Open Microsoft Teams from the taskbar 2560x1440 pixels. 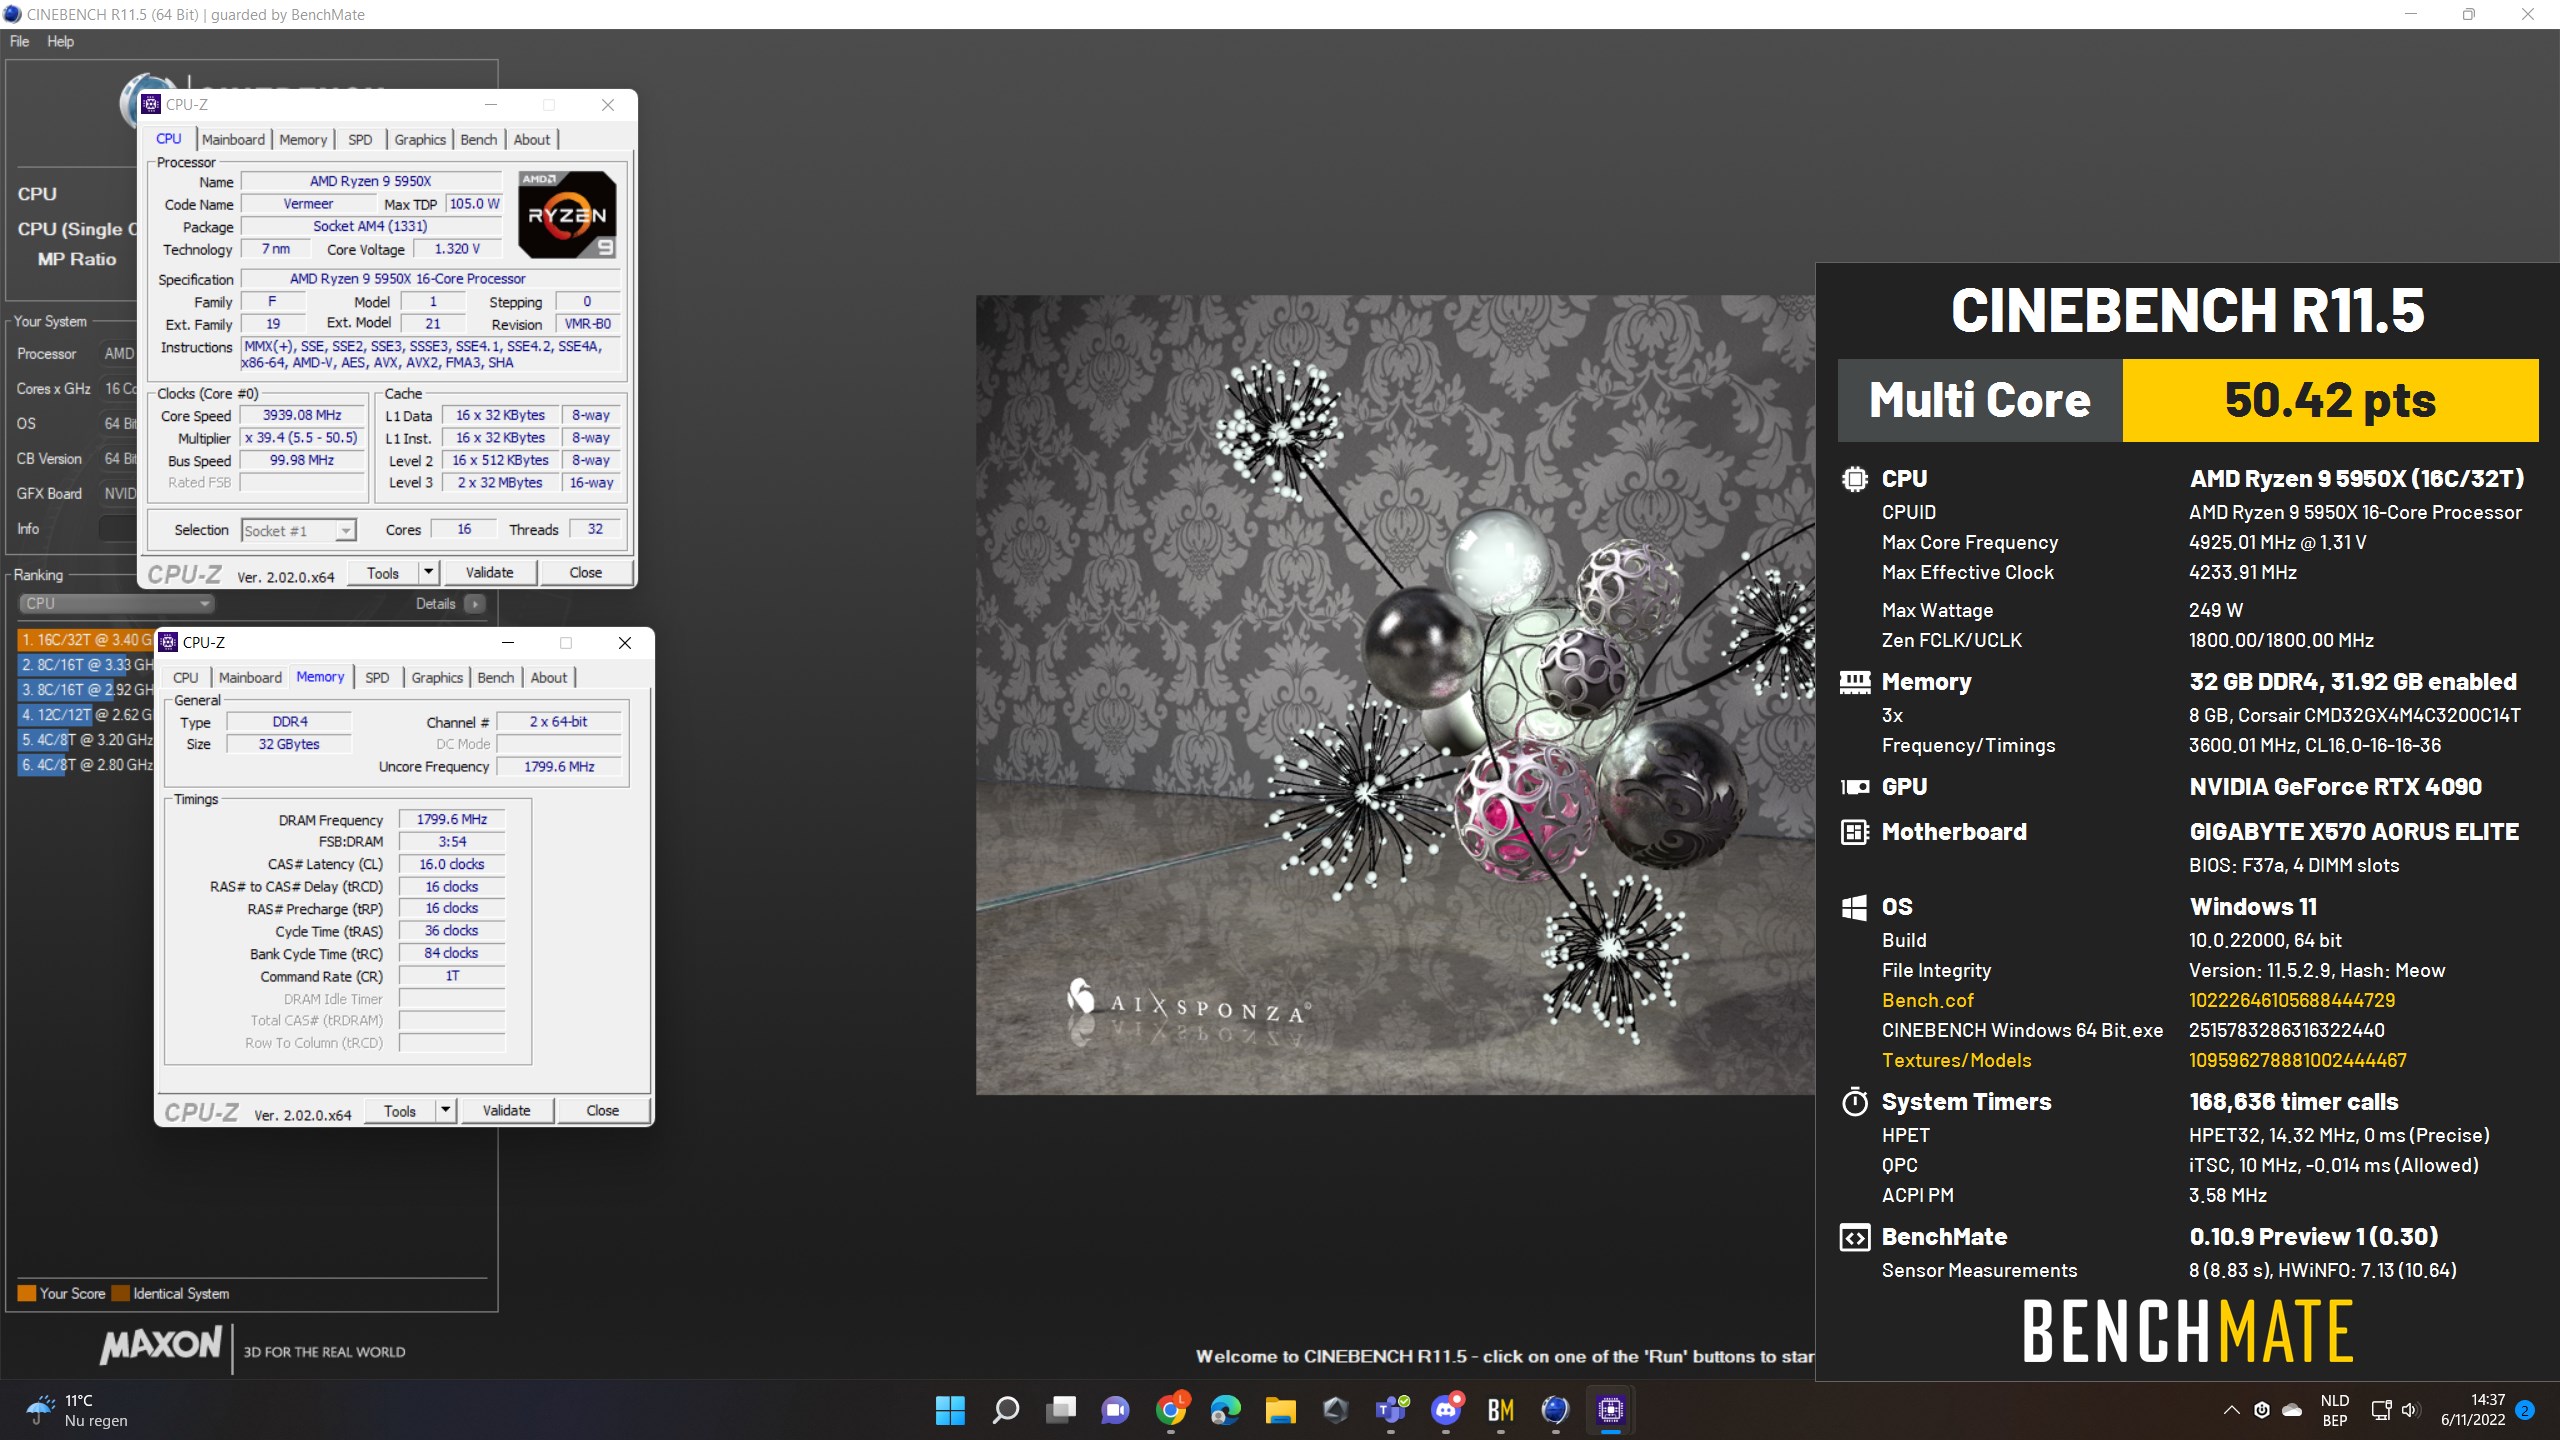[x=1391, y=1410]
